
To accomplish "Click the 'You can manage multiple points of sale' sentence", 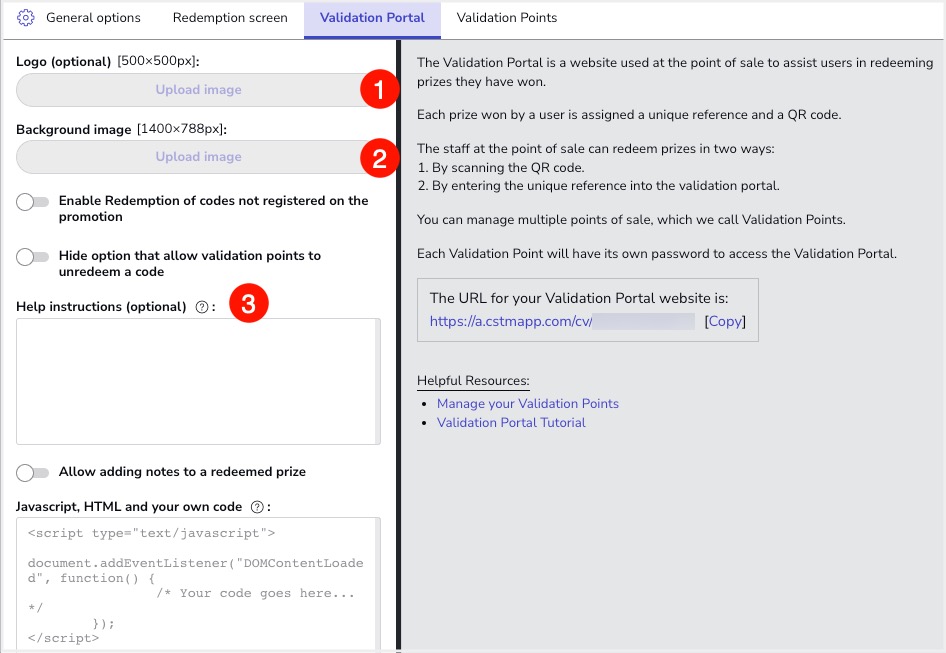I will (631, 220).
